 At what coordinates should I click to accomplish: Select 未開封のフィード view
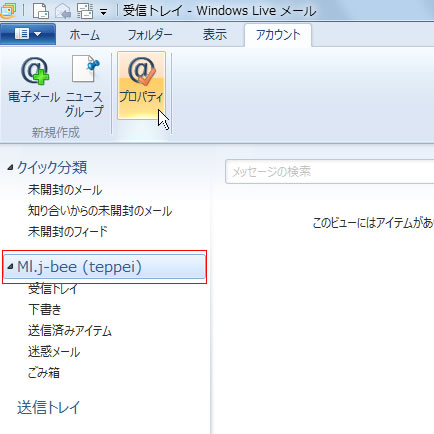(x=68, y=231)
